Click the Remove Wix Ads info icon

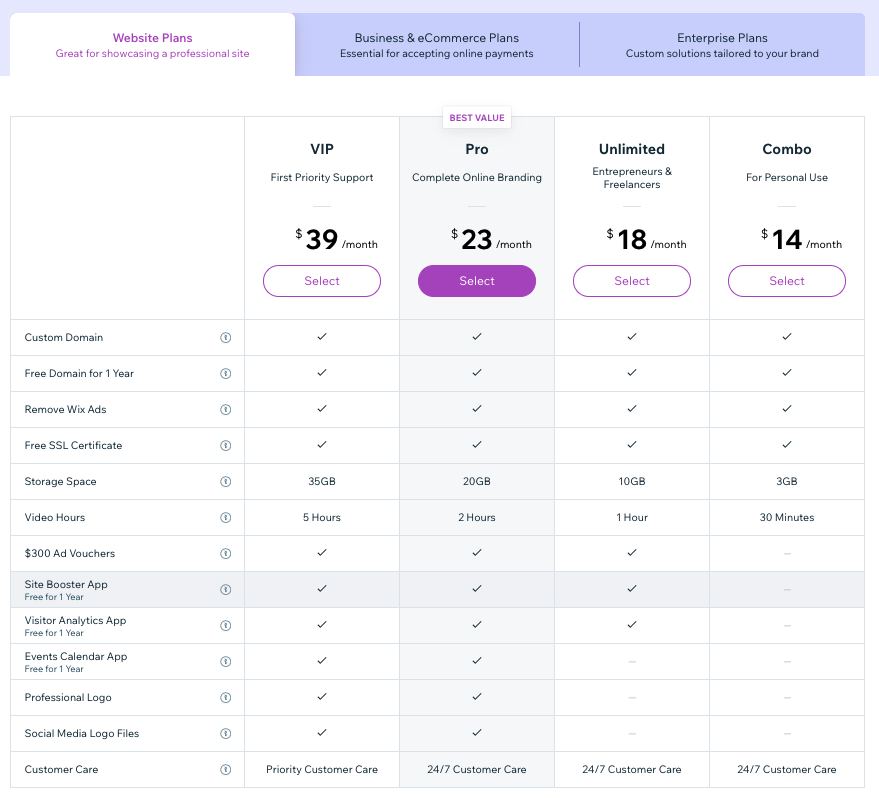(x=225, y=410)
